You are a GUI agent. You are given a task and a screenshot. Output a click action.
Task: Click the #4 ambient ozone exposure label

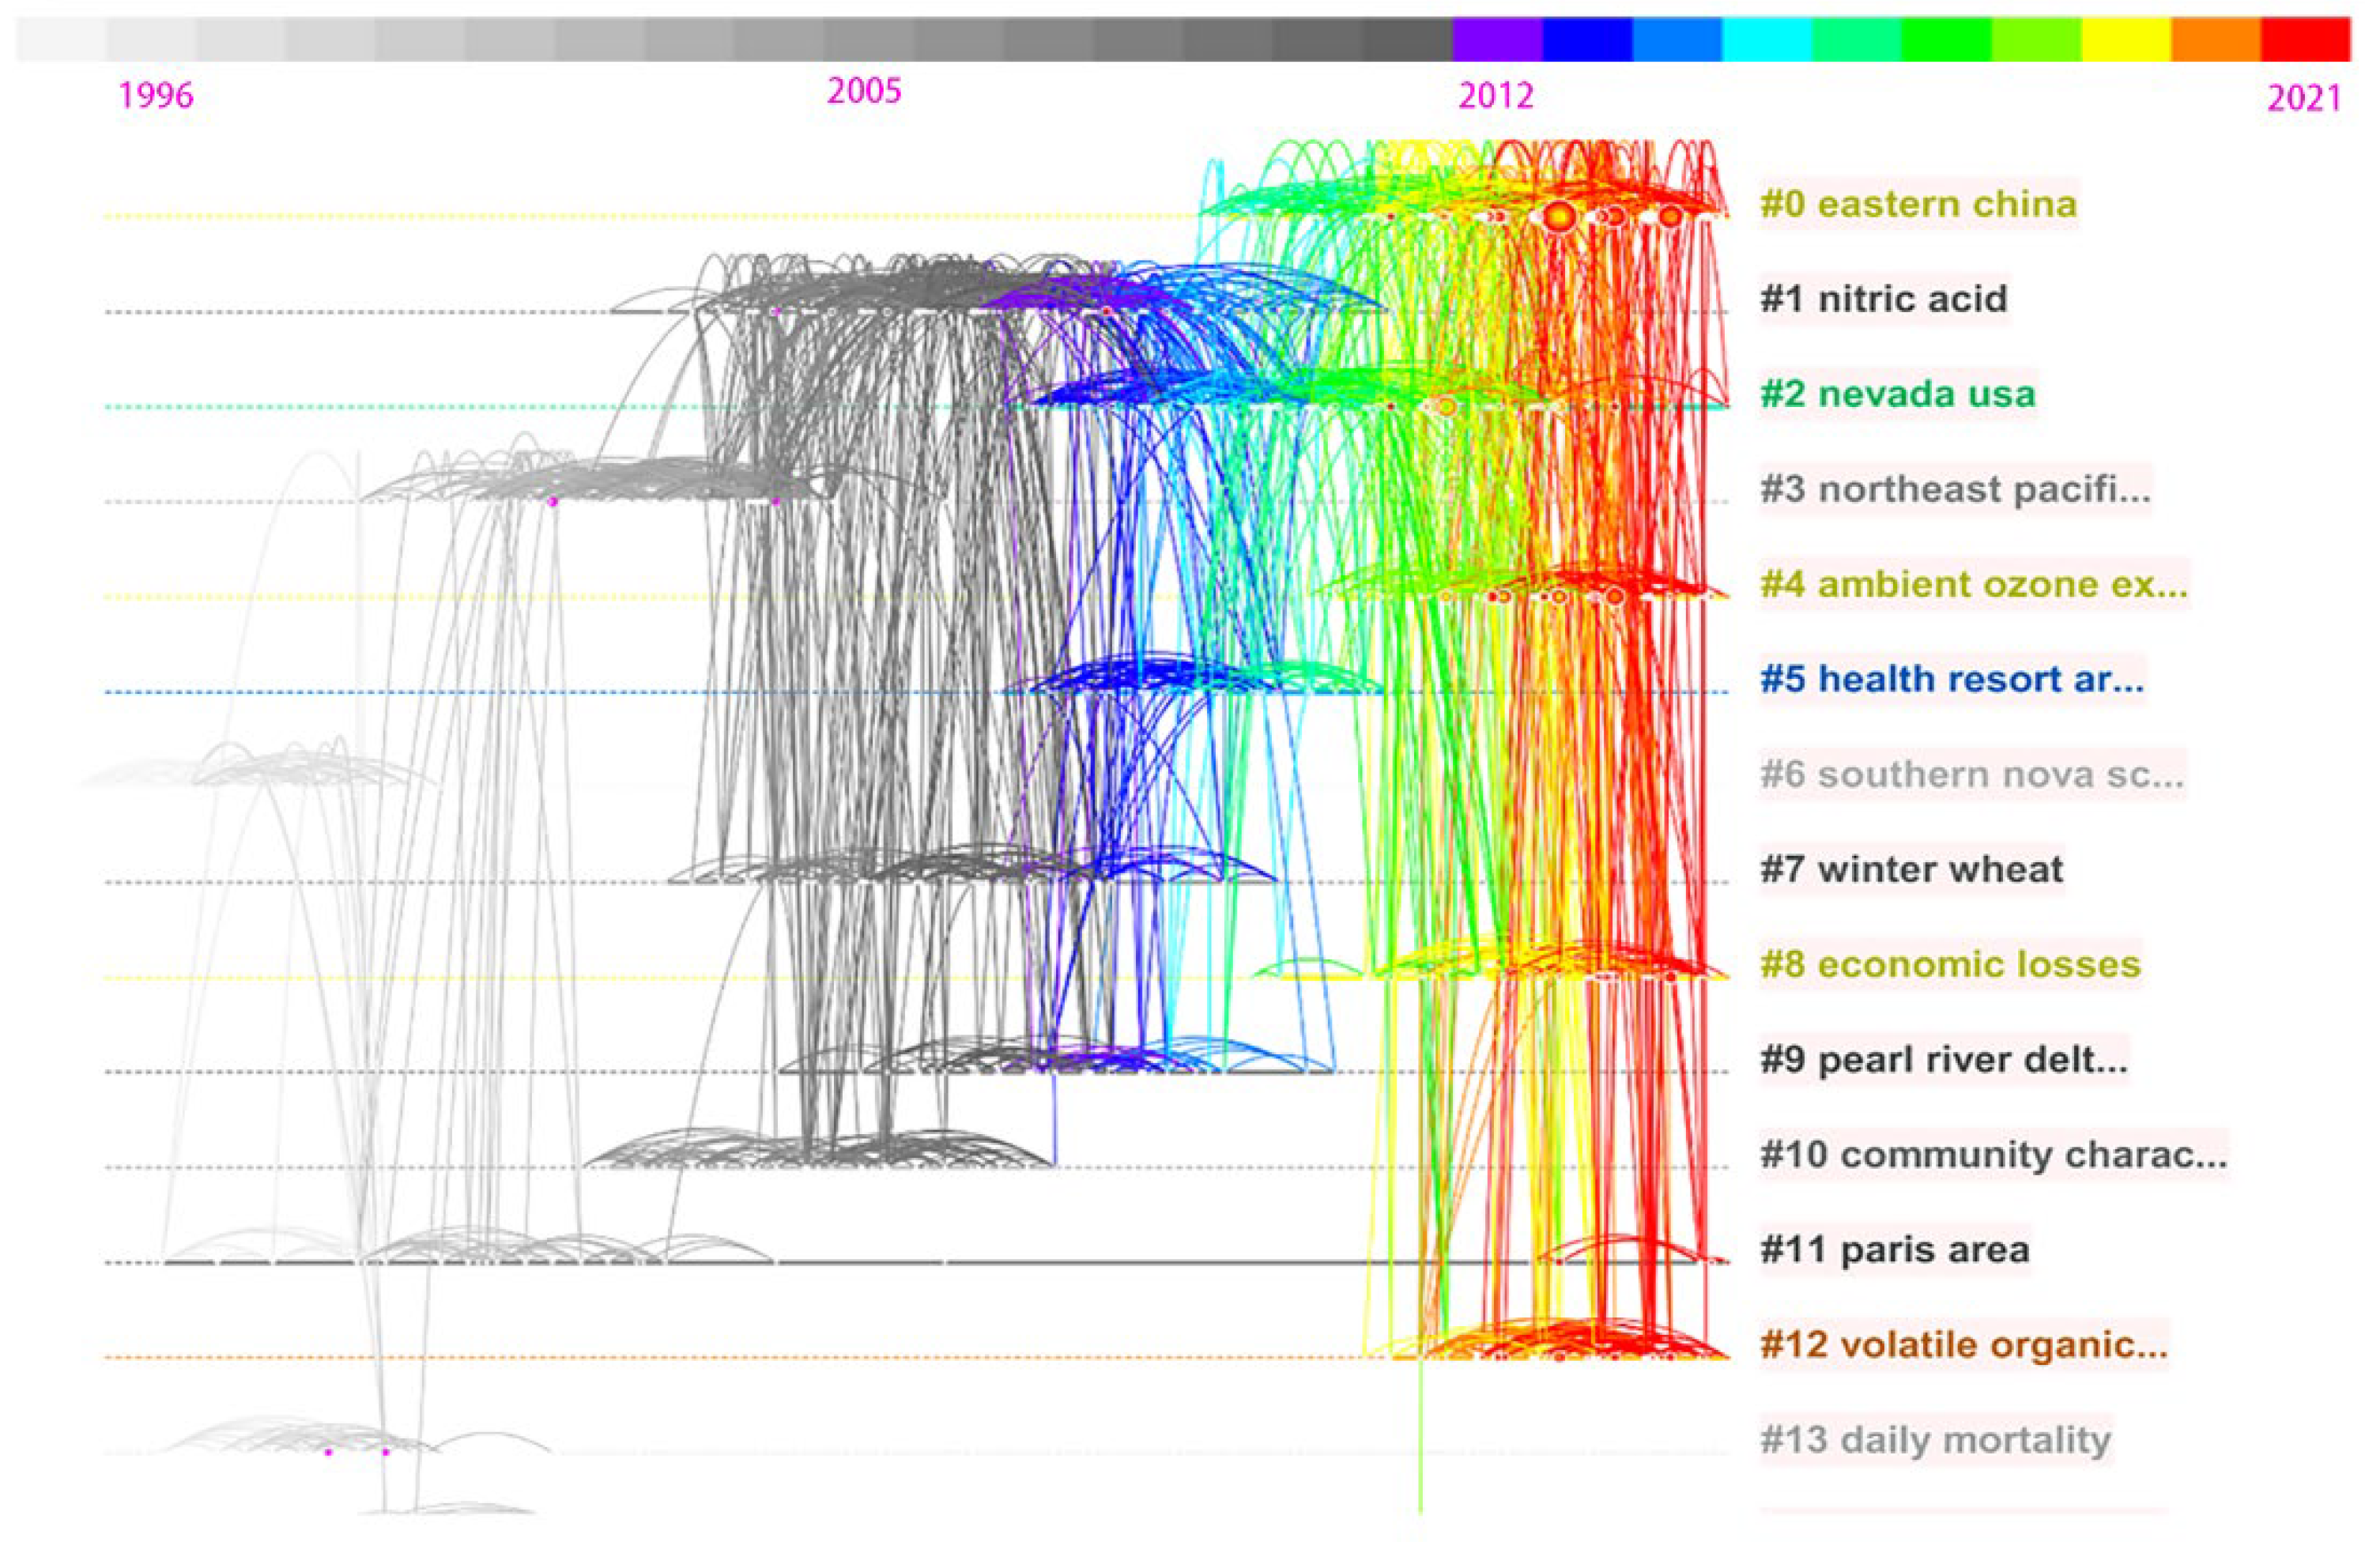click(x=1973, y=584)
